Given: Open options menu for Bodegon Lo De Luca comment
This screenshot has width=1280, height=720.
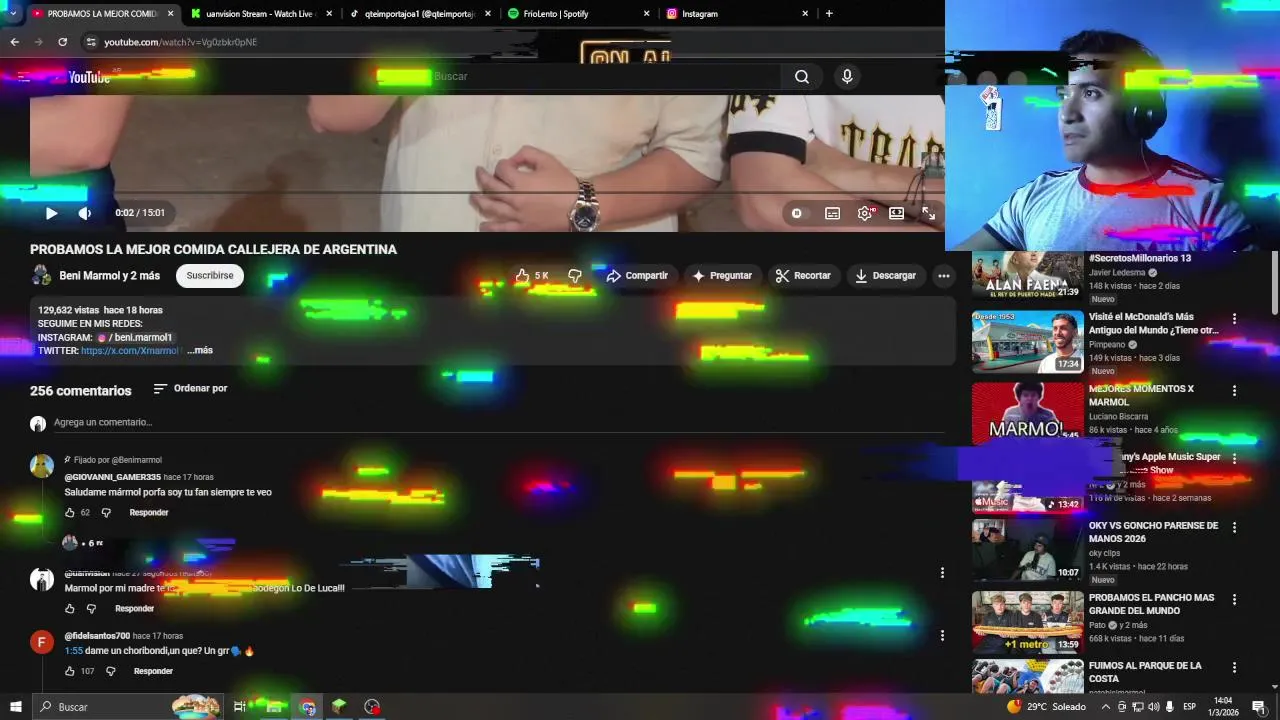Looking at the screenshot, I should [942, 573].
